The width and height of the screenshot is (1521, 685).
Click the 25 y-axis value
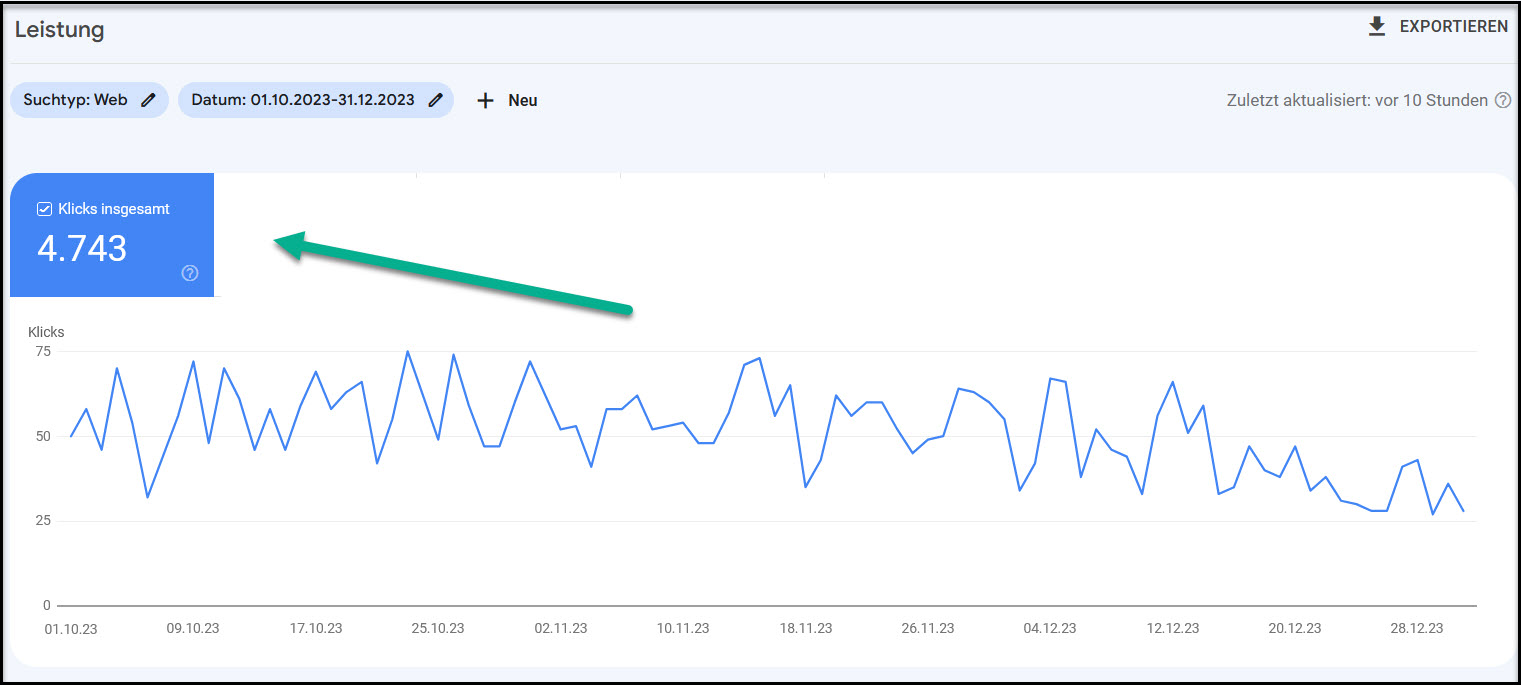42,521
